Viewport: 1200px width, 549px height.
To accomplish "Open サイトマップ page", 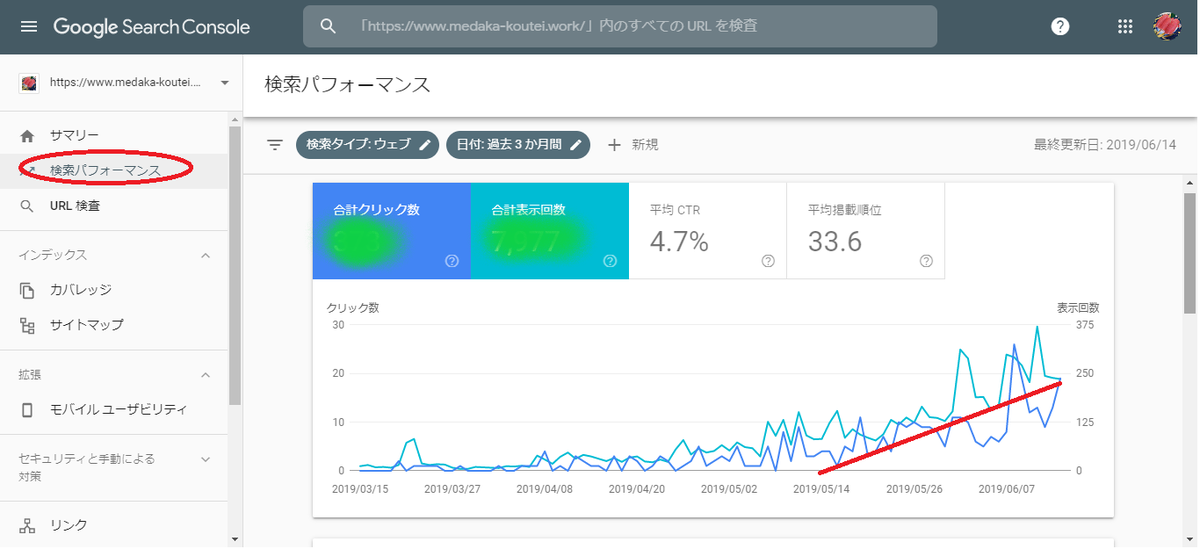I will click(87, 325).
